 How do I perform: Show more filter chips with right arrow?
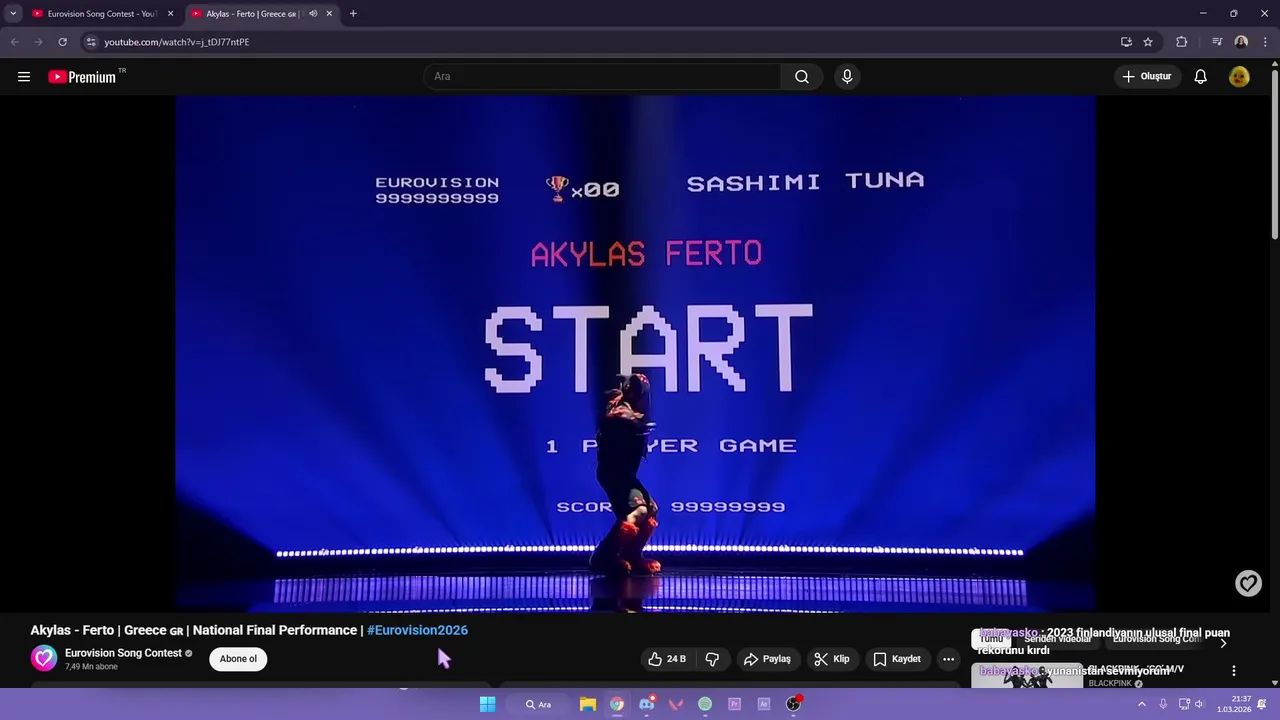click(1222, 642)
